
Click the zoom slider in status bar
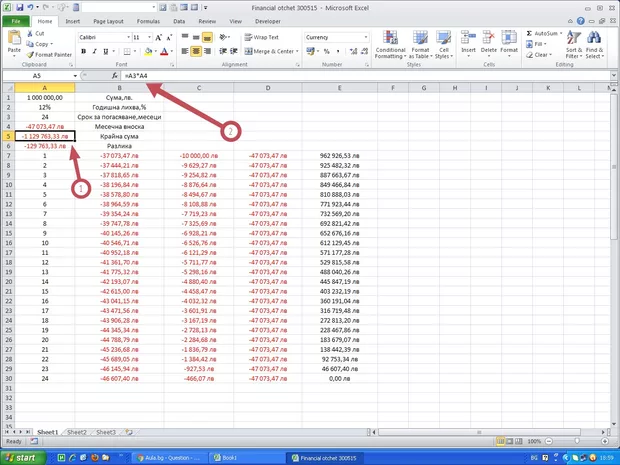pos(578,441)
